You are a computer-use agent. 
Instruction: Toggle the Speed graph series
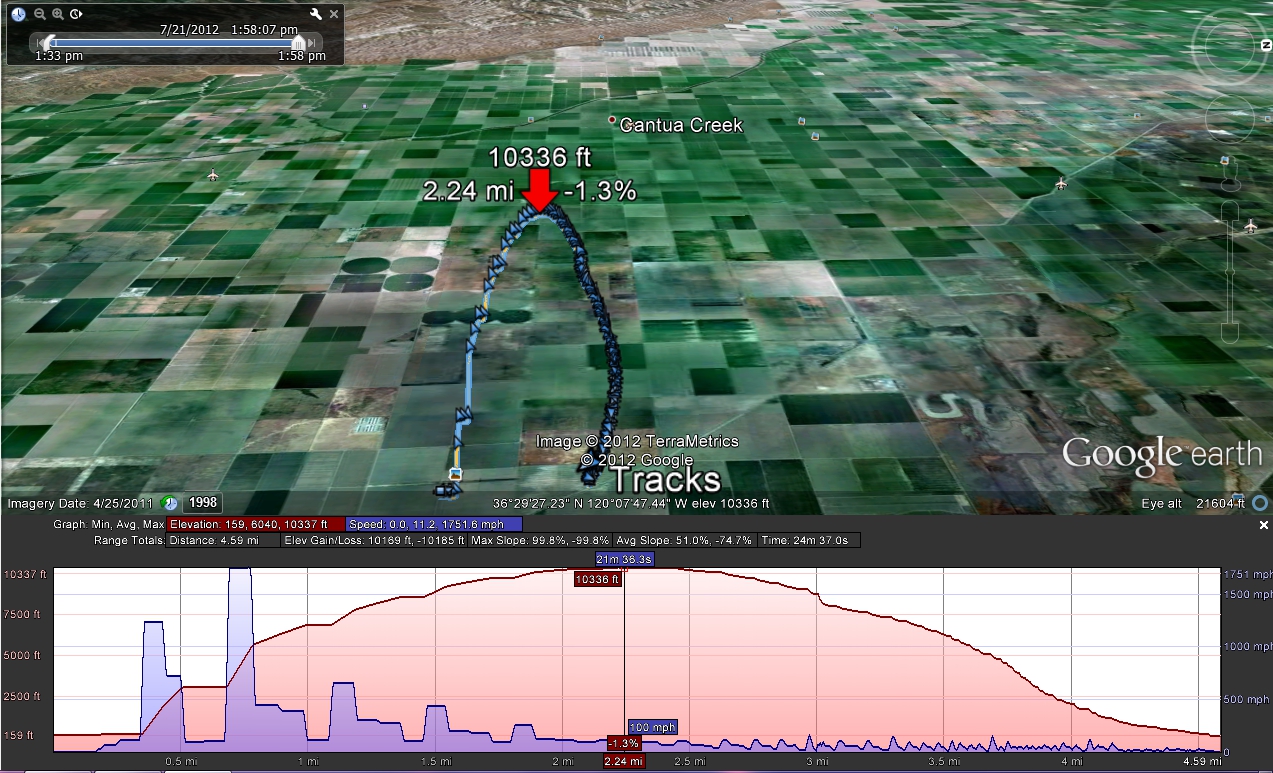tap(434, 524)
